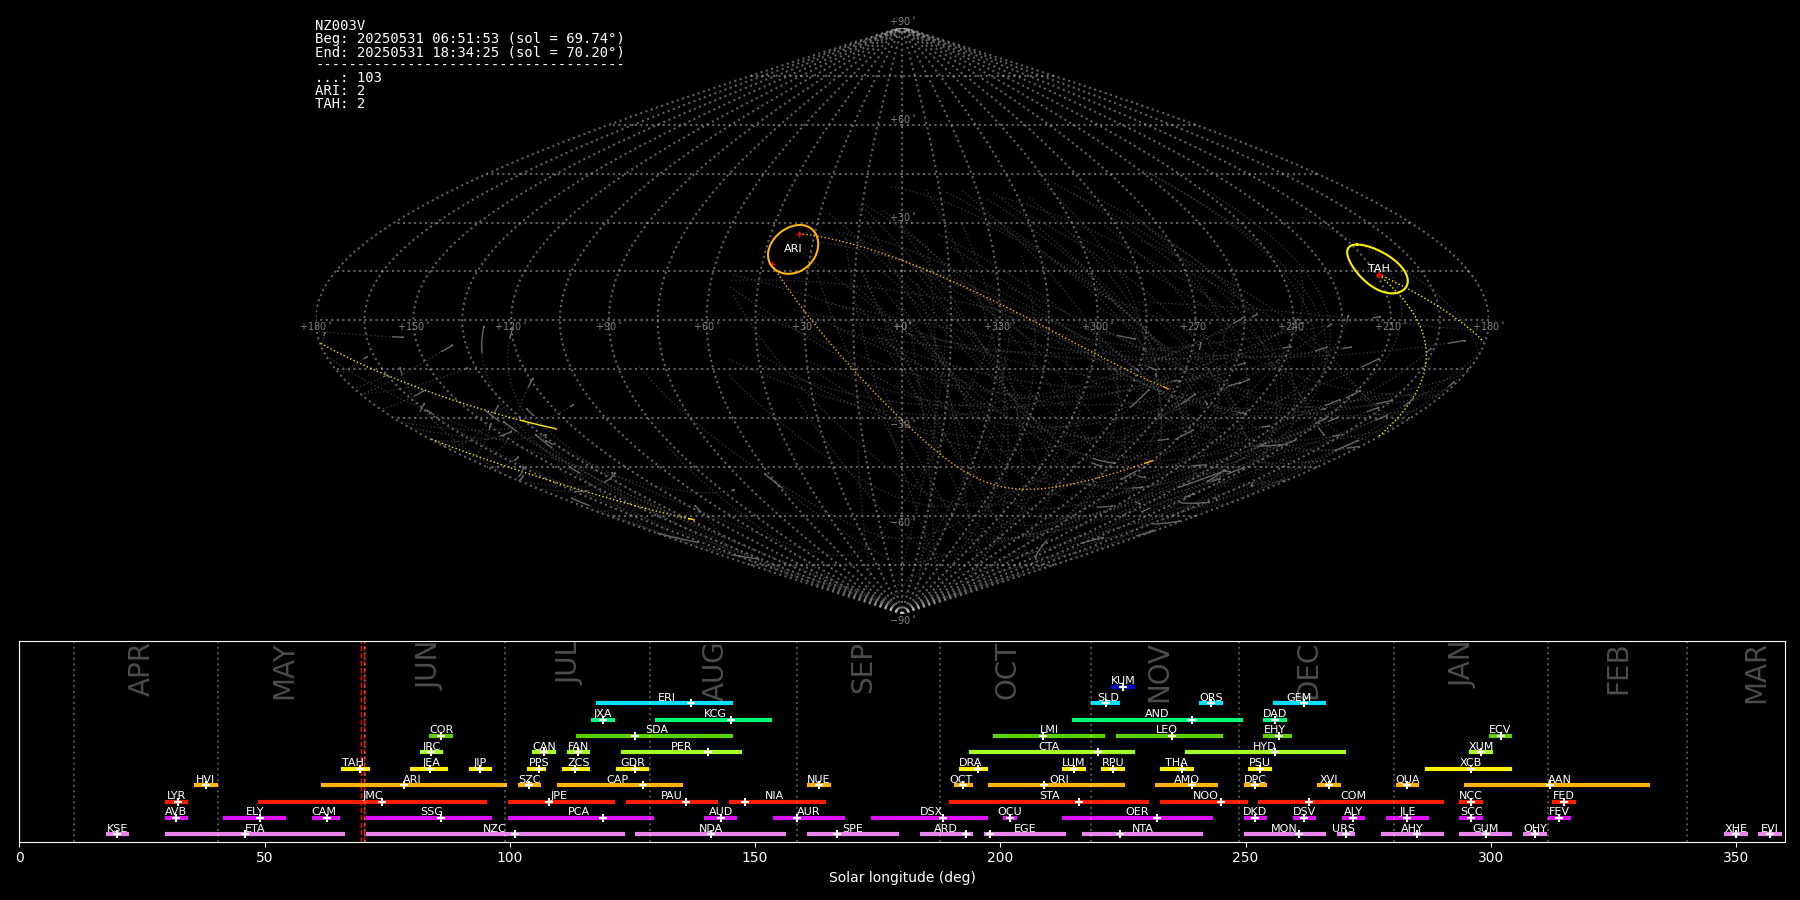This screenshot has width=1800, height=900.
Task: Click the HYD shower bar in the timeline
Action: click(x=1265, y=752)
